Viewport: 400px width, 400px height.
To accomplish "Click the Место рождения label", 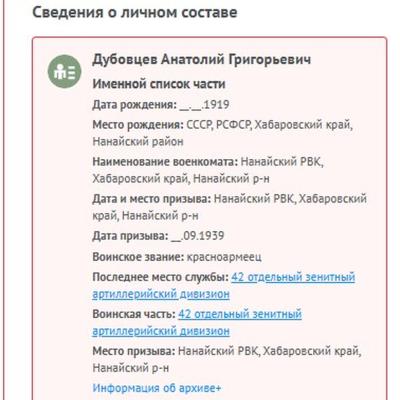I will 138,125.
